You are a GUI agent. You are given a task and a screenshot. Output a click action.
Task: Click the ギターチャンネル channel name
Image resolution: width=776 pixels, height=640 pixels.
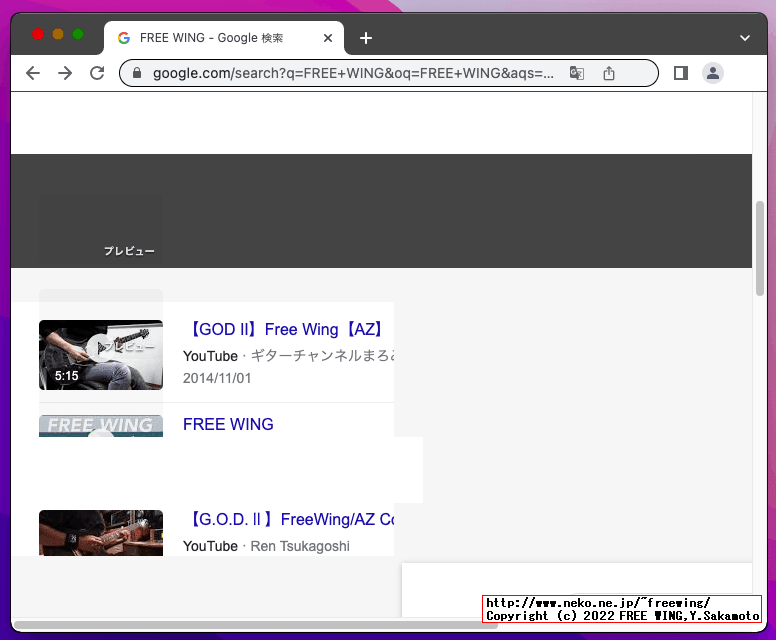coord(322,355)
